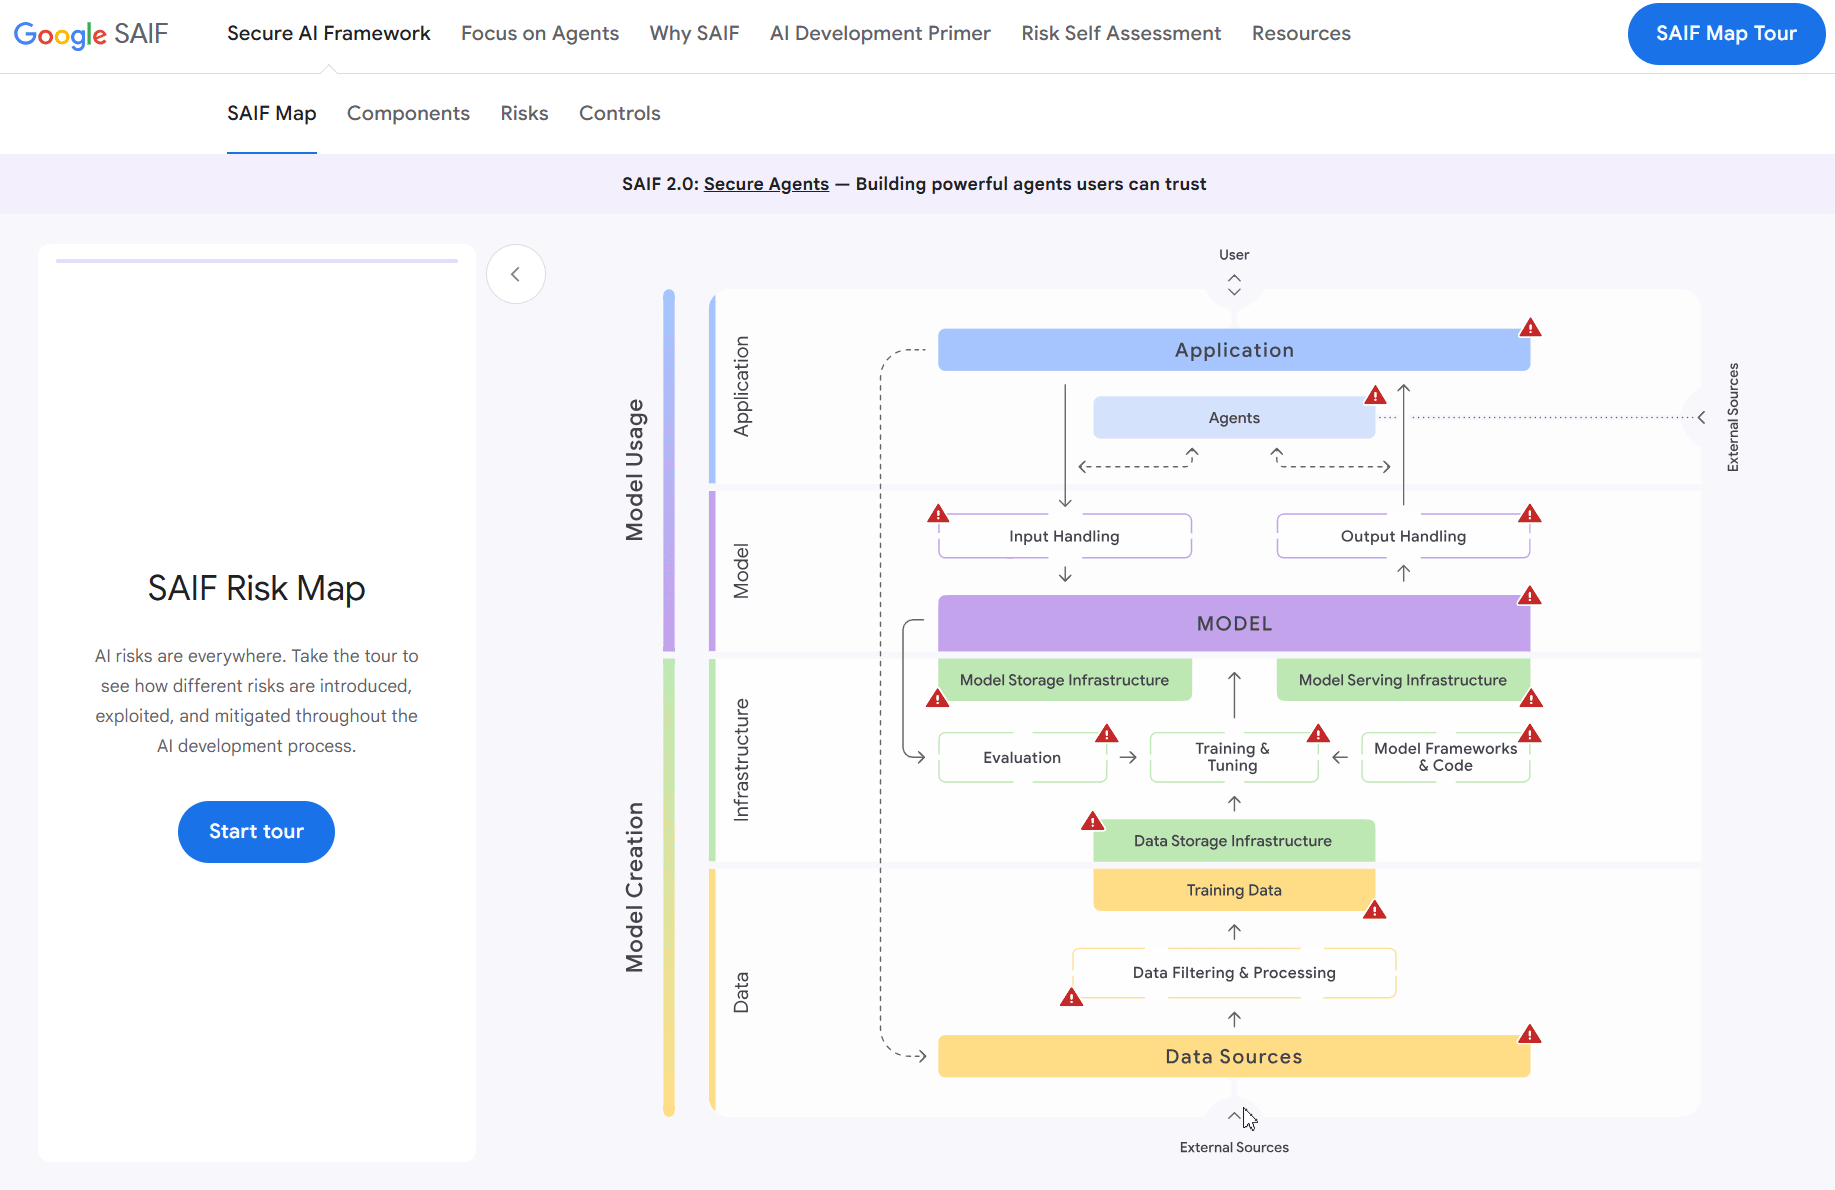Select the Evaluation component

pyautogui.click(x=1022, y=758)
